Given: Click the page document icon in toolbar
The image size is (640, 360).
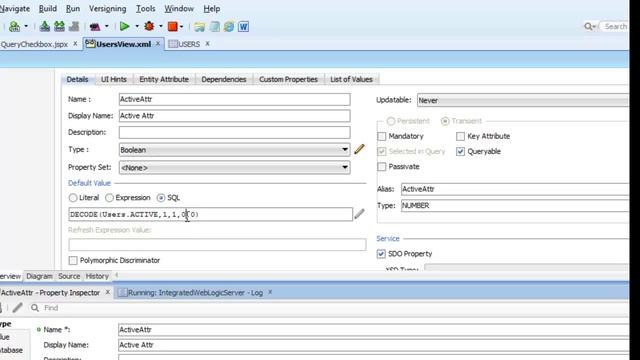Looking at the screenshot, I should tap(214, 27).
